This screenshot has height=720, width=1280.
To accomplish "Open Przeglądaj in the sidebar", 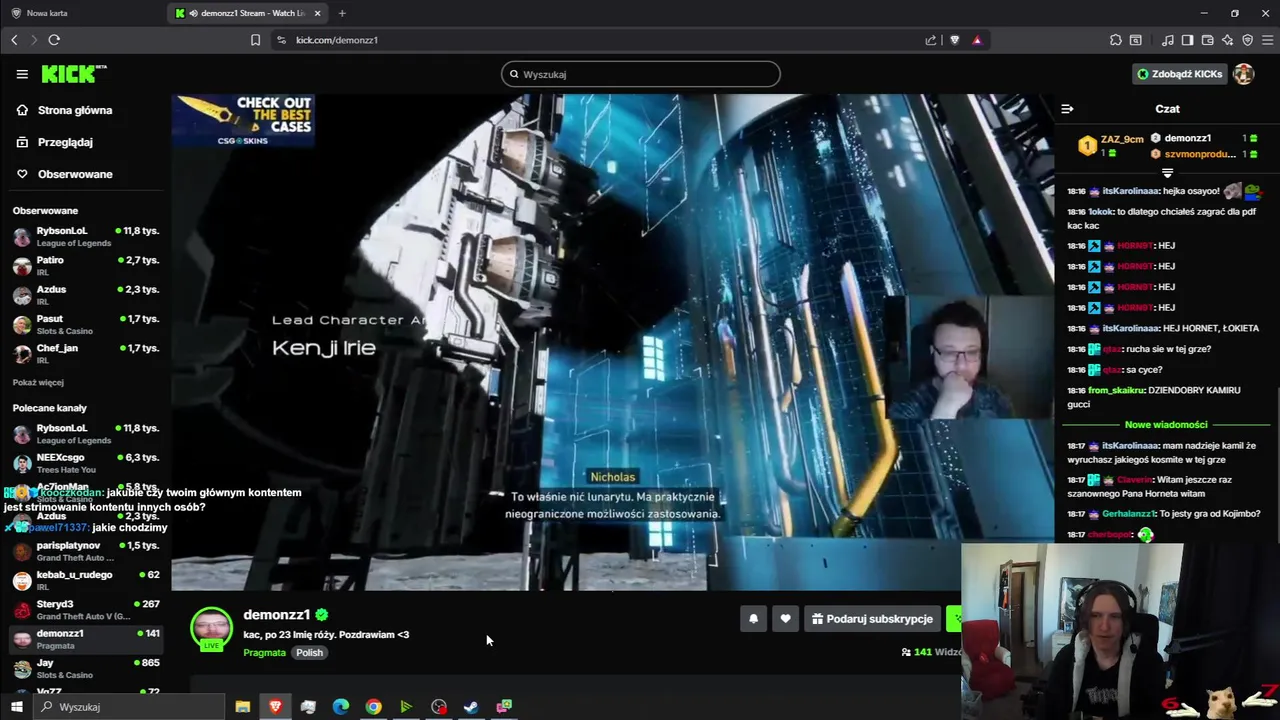I will (x=65, y=142).
